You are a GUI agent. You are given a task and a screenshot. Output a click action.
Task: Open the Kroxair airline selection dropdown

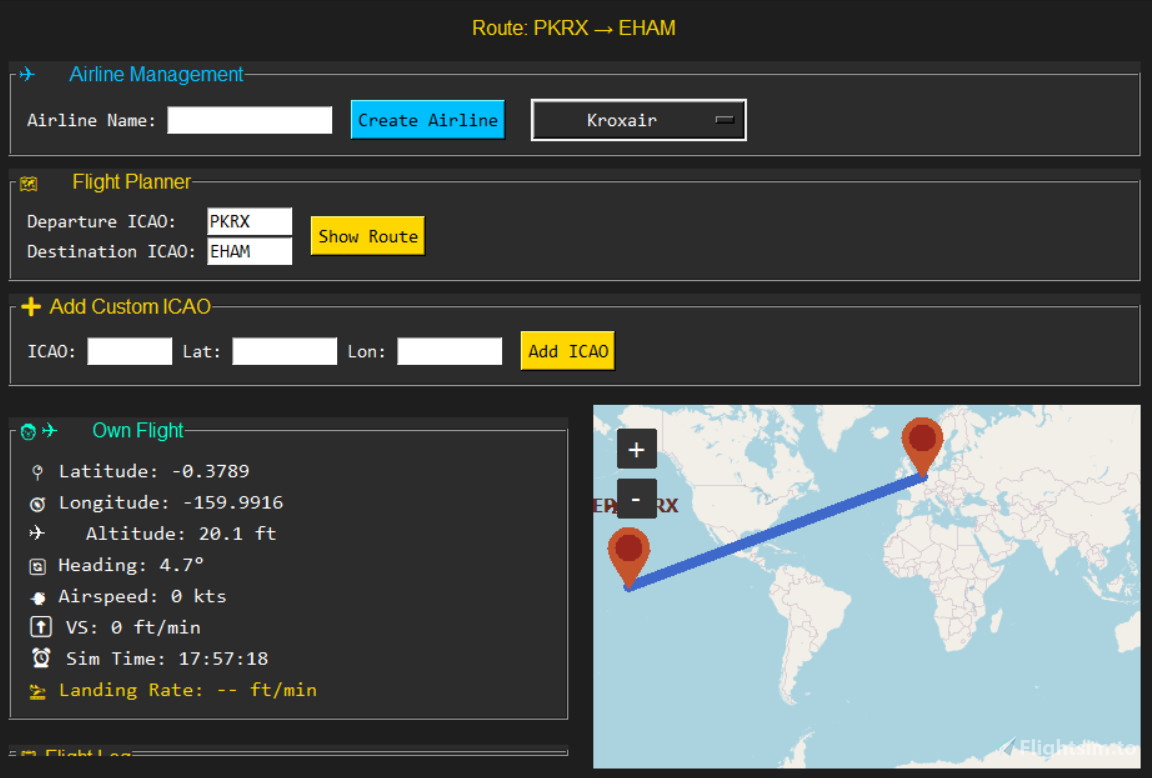[638, 119]
